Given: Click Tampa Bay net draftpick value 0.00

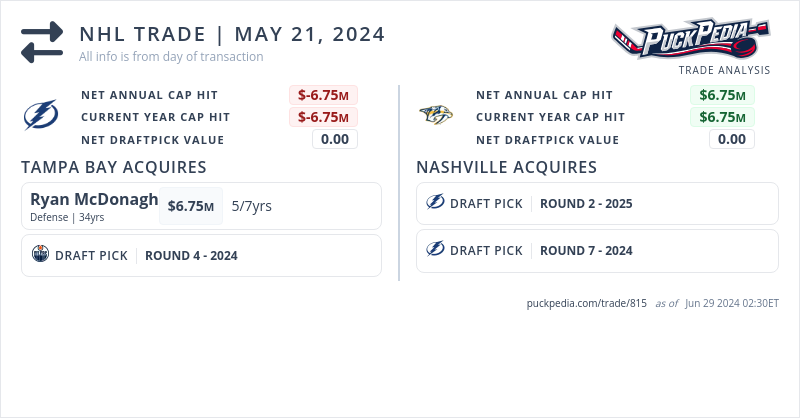Looking at the screenshot, I should click(x=334, y=139).
